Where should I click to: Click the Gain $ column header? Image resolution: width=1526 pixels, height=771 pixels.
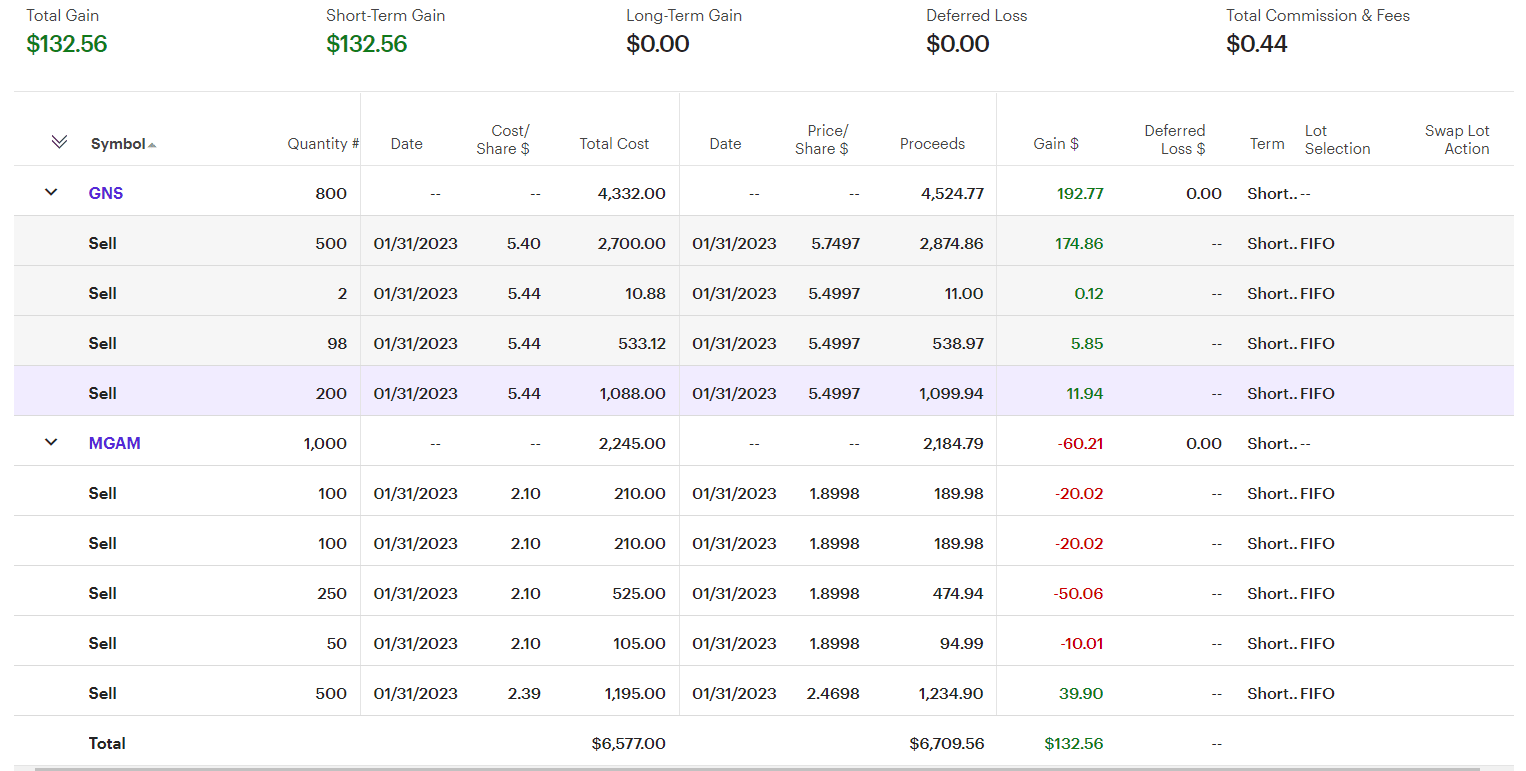pyautogui.click(x=1055, y=144)
